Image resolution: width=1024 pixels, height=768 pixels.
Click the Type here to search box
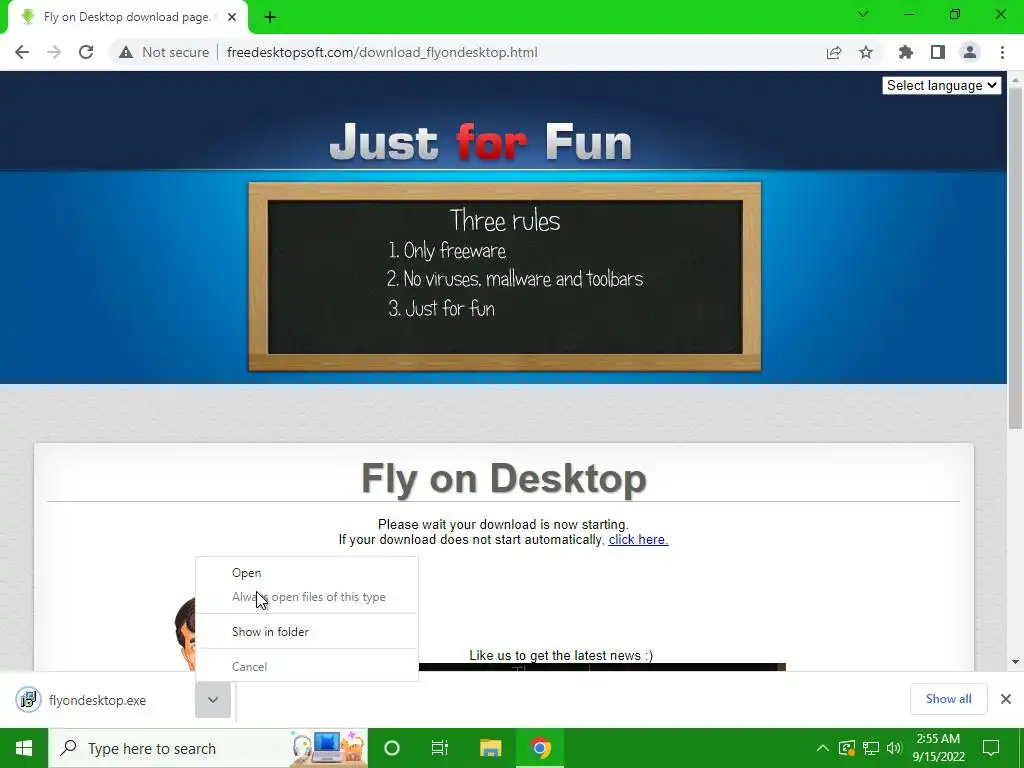208,748
